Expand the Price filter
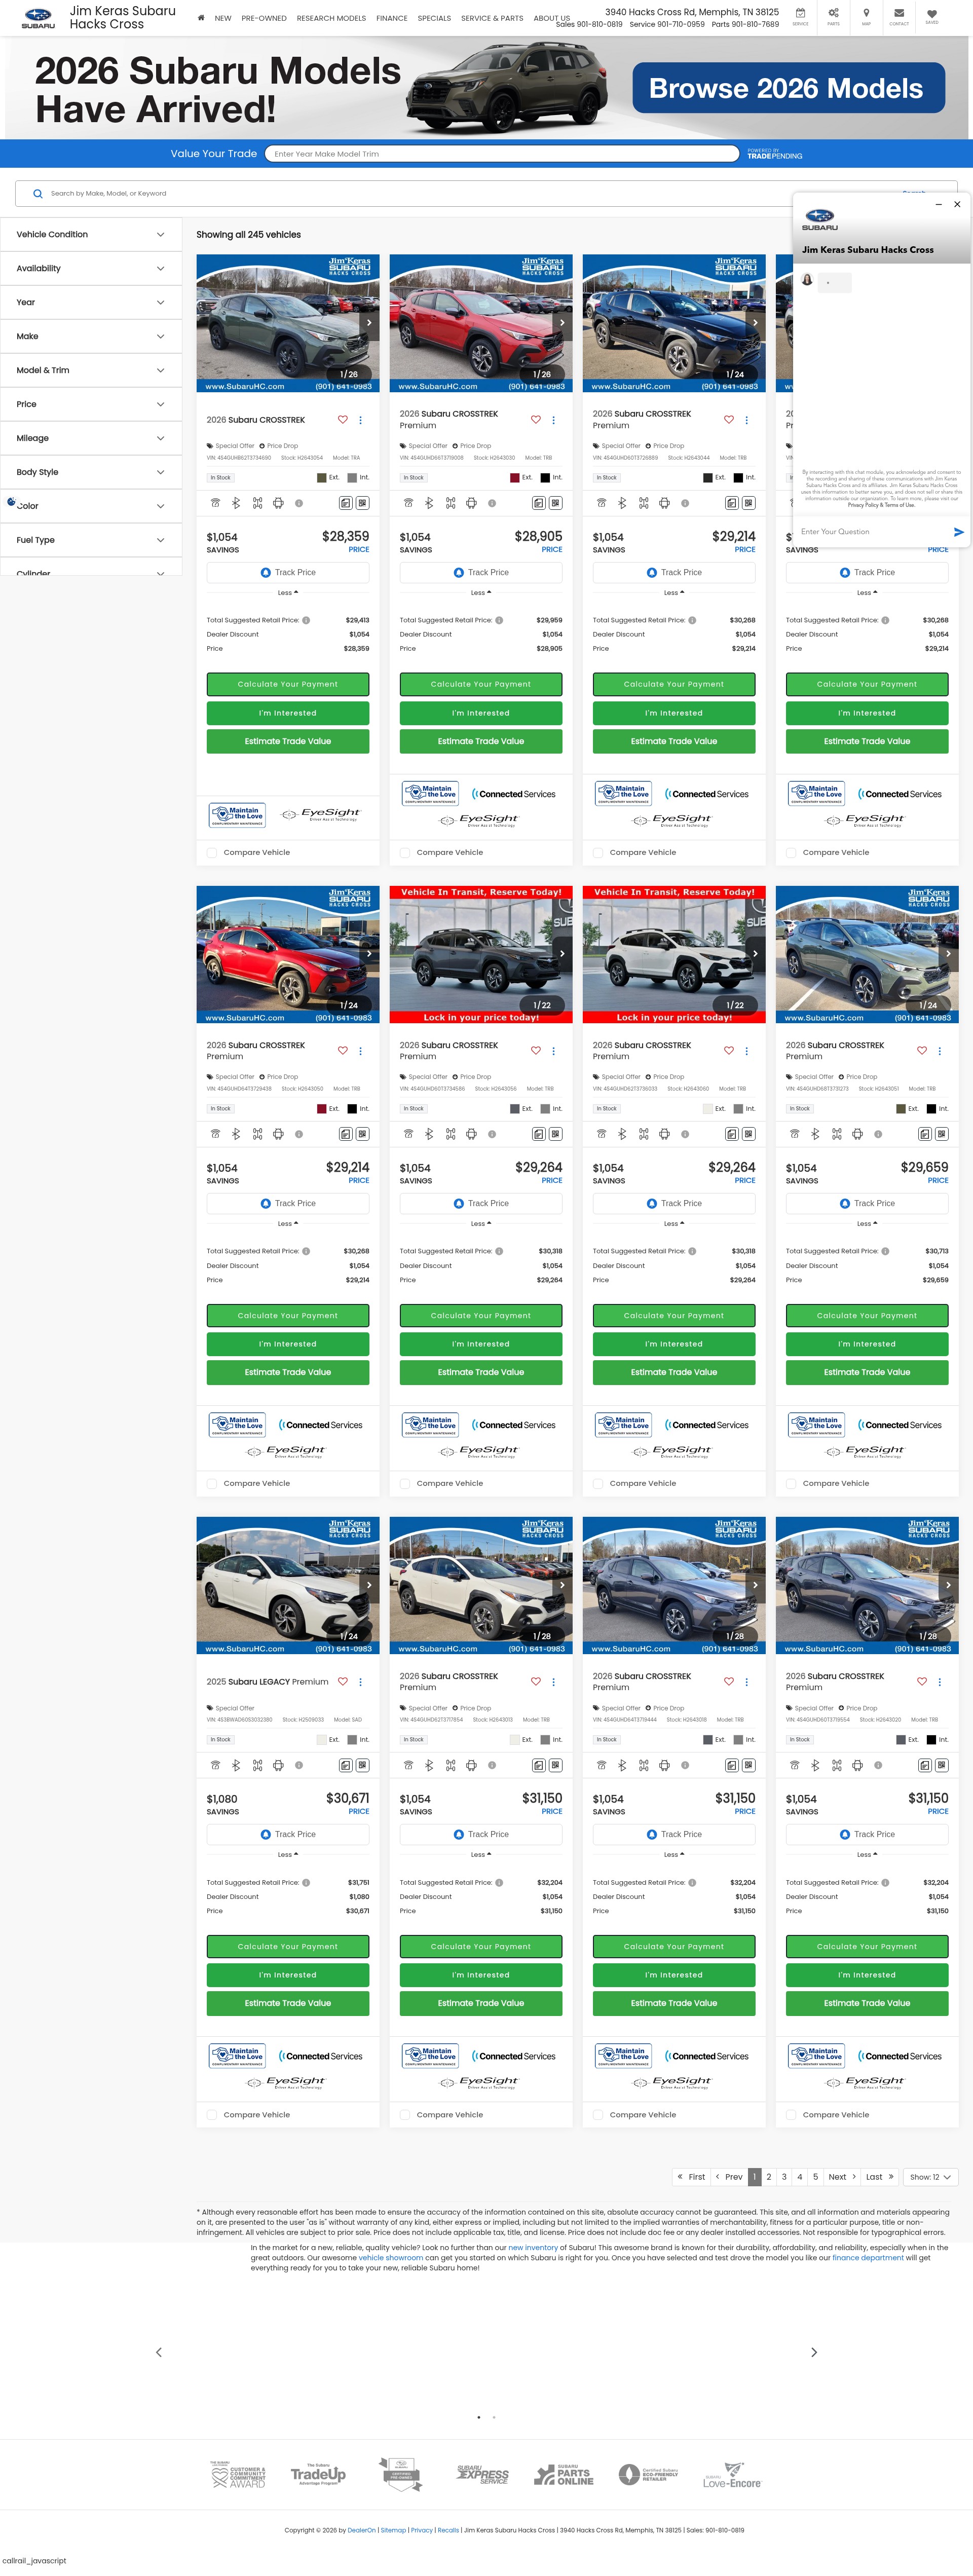The height and width of the screenshot is (2576, 973). coord(91,405)
